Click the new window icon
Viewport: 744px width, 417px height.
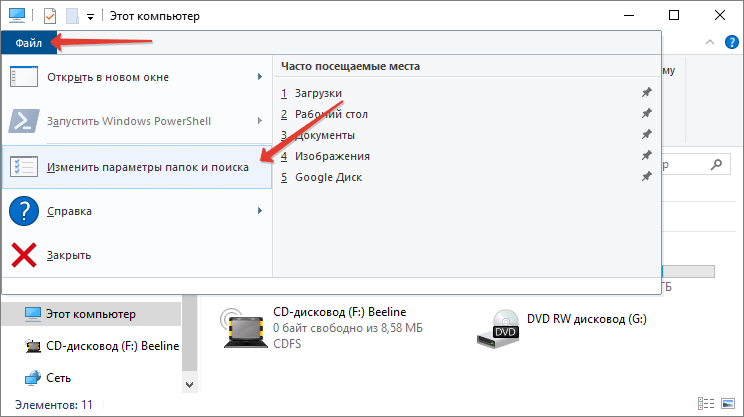pos(24,77)
